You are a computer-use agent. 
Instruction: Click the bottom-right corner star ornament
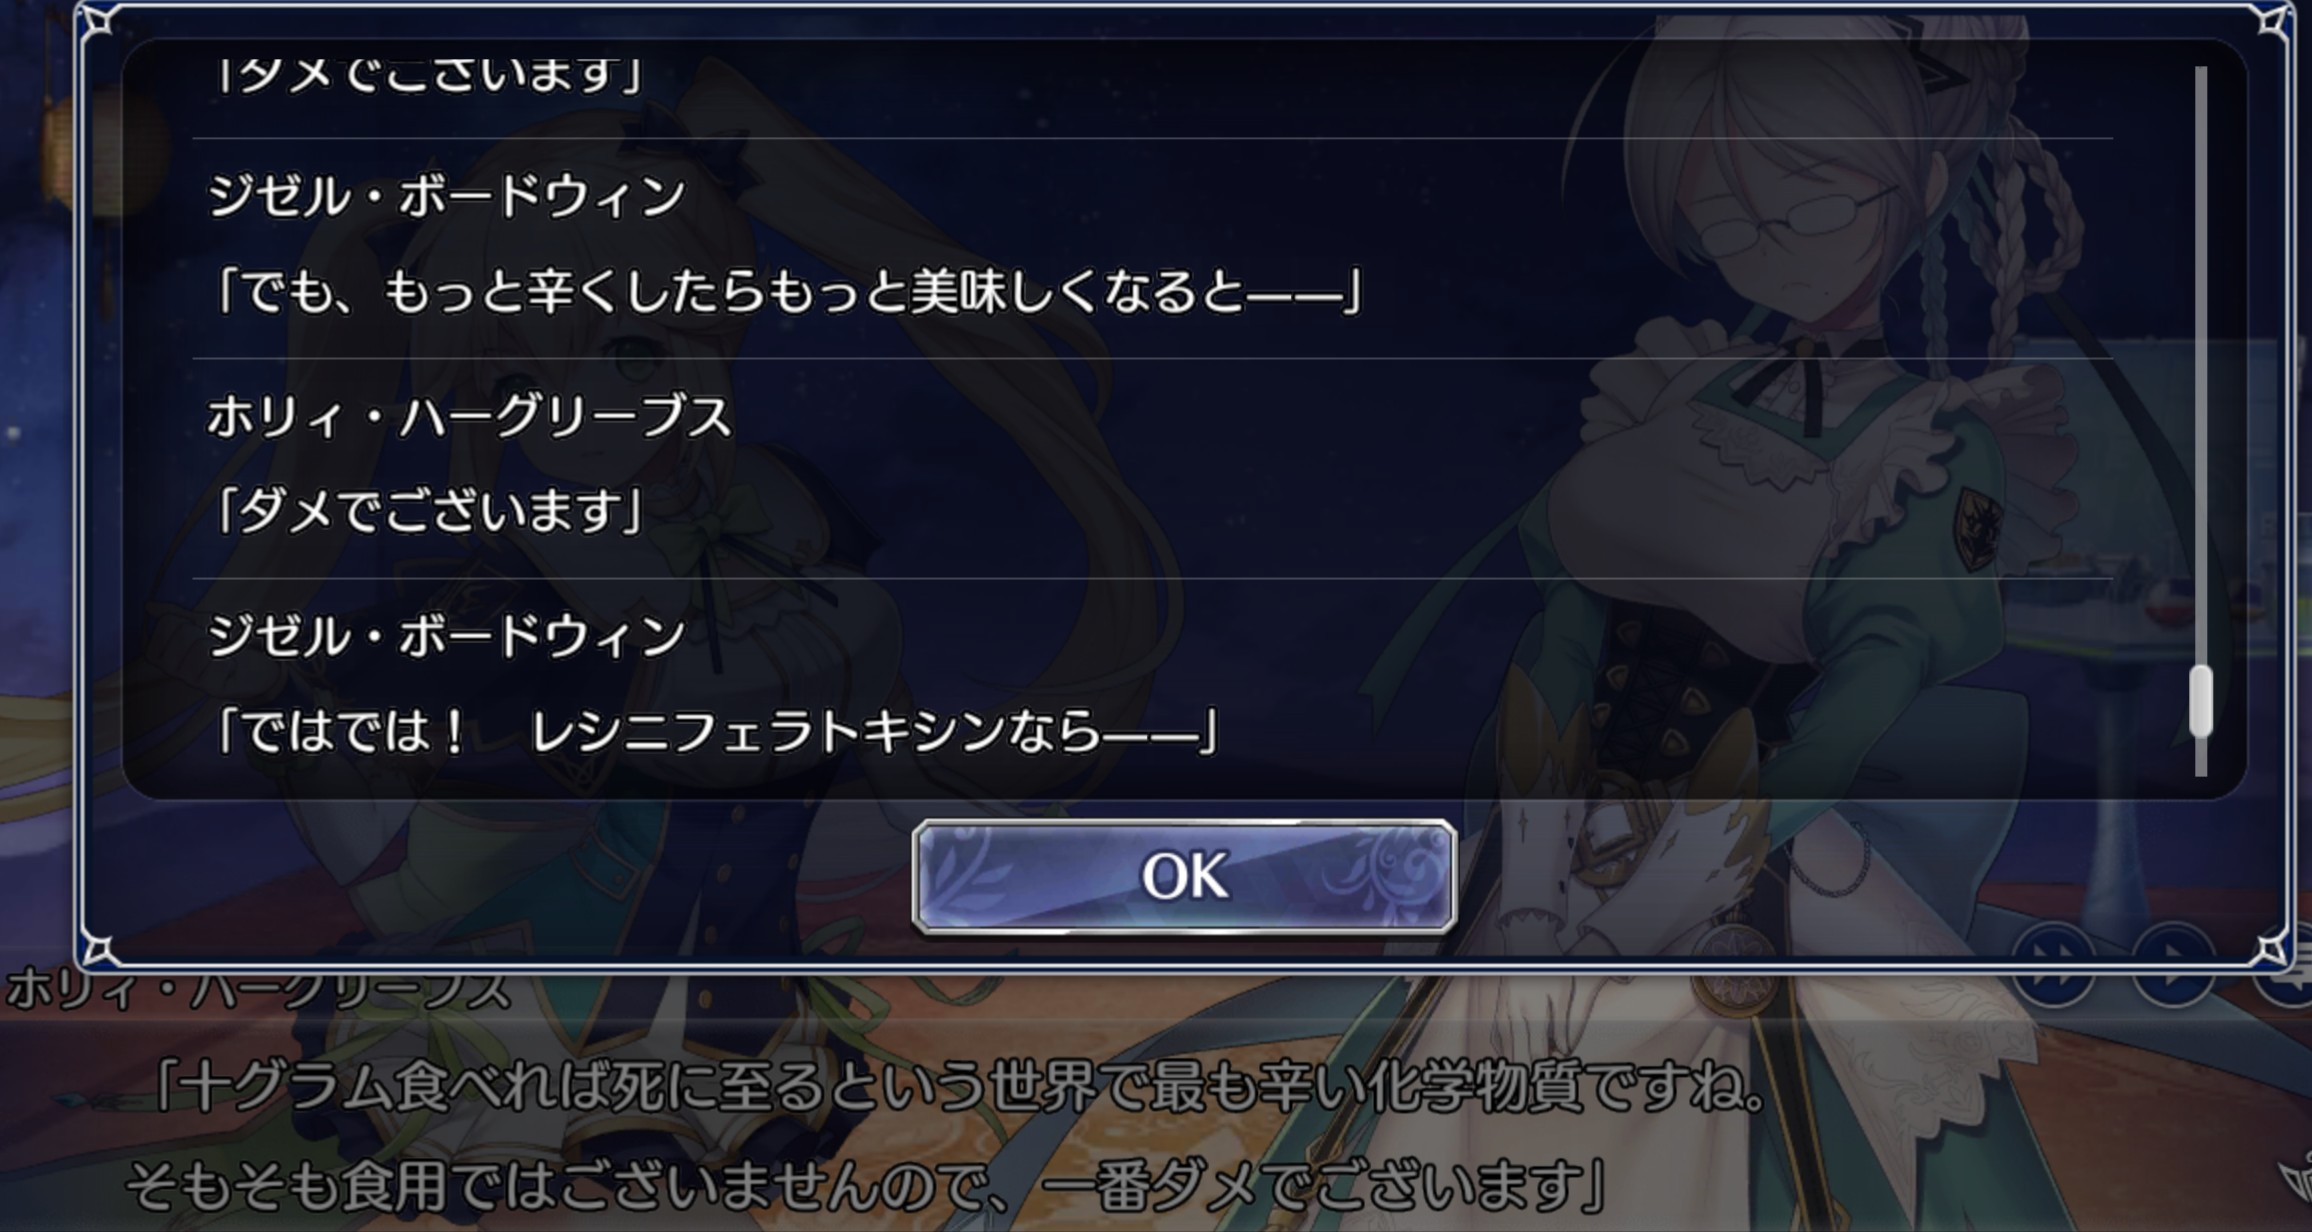(2272, 949)
